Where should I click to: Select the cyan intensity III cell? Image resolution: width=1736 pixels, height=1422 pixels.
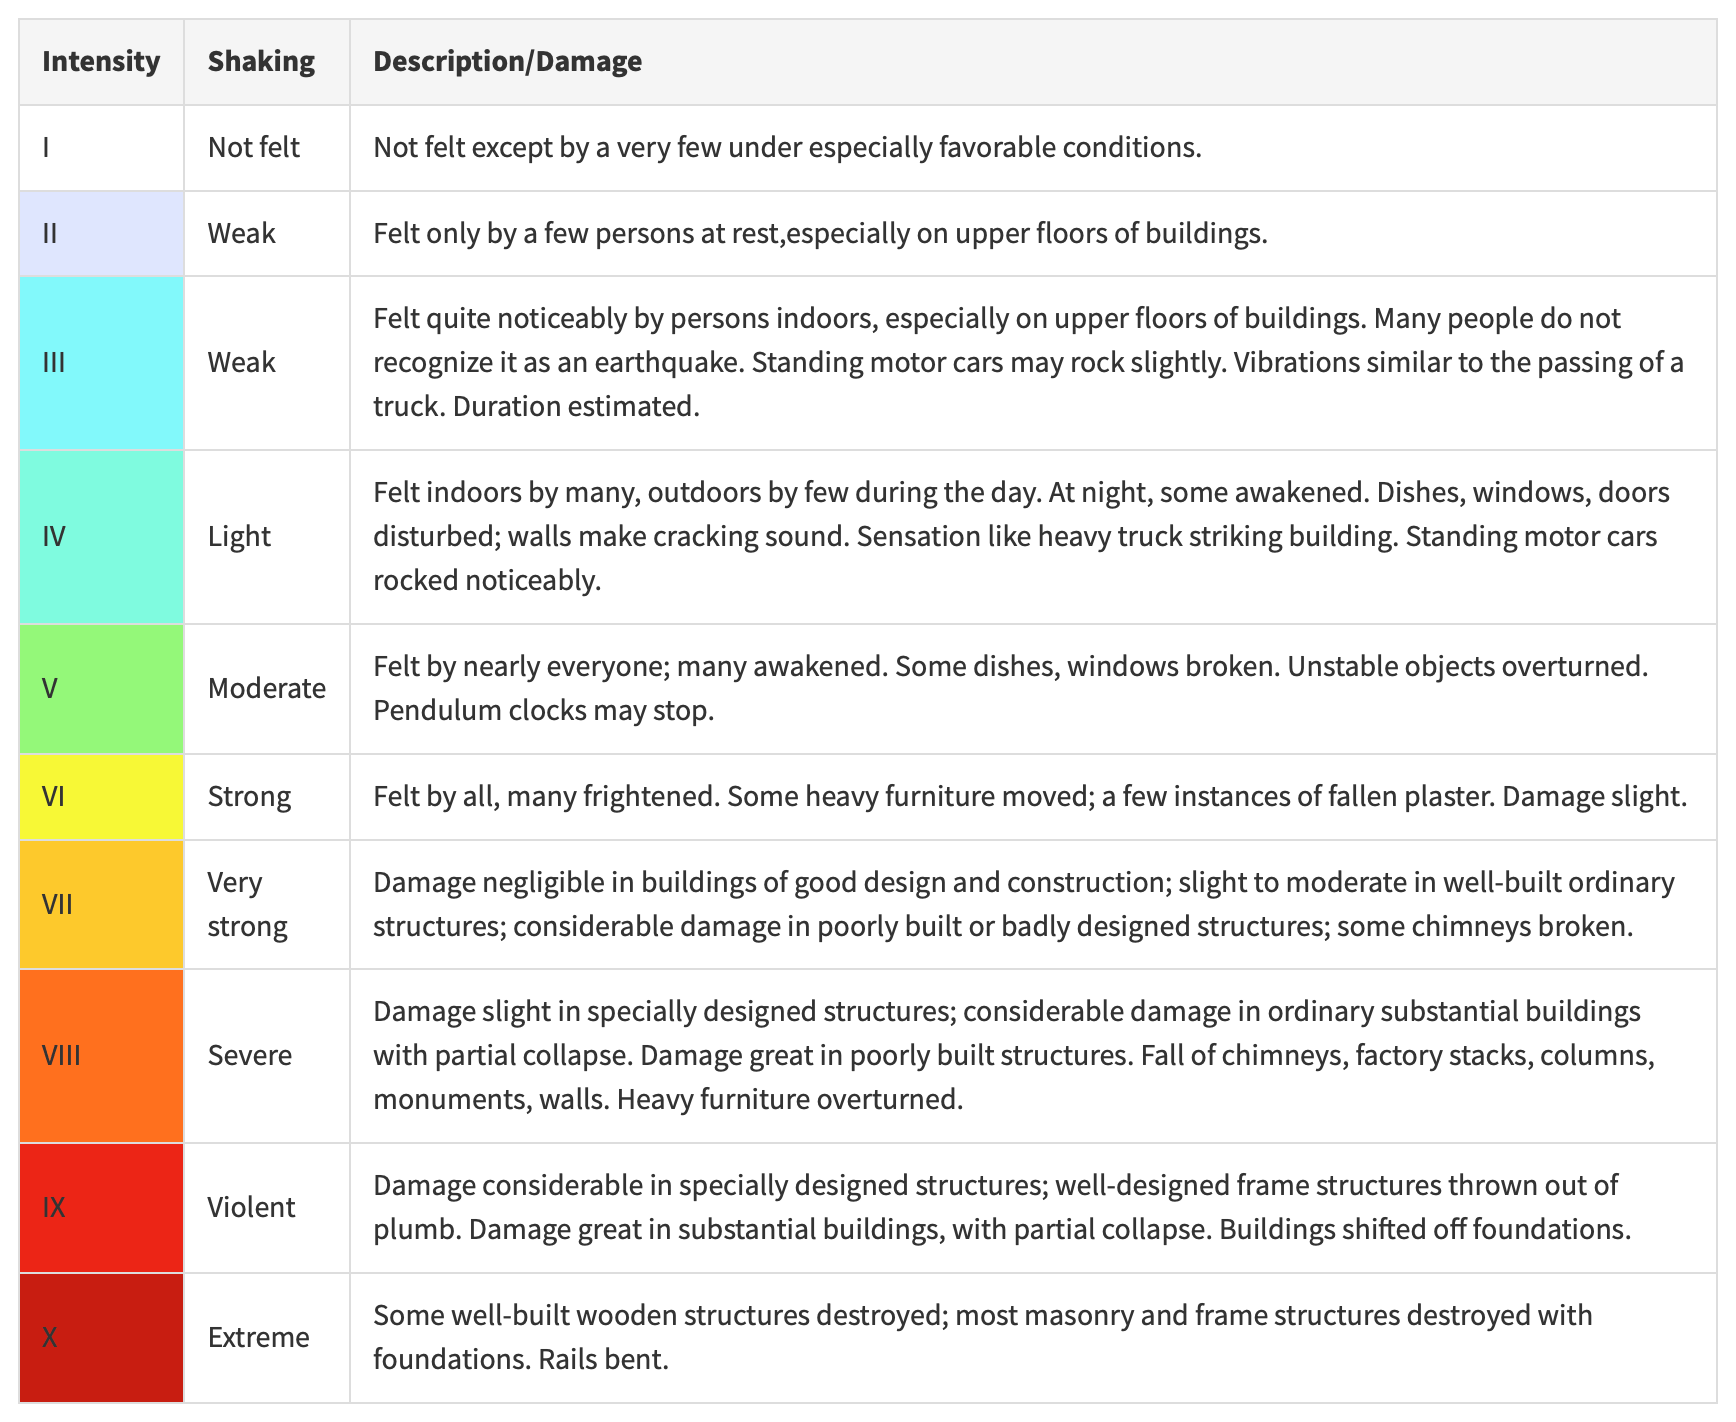101,363
